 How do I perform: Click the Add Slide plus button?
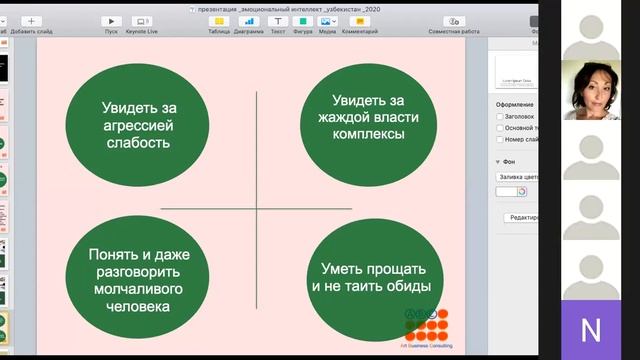click(x=31, y=21)
